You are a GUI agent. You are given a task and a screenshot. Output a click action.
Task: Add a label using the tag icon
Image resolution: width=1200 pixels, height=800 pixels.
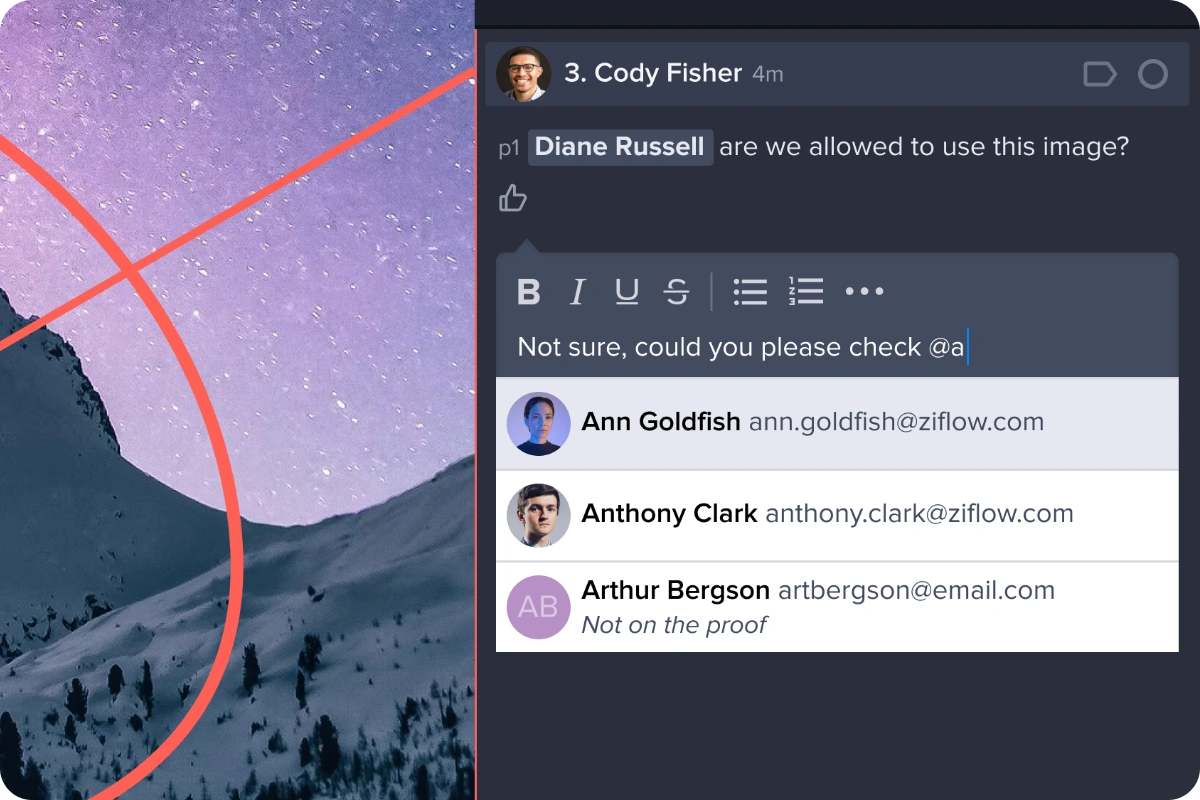(x=1100, y=75)
